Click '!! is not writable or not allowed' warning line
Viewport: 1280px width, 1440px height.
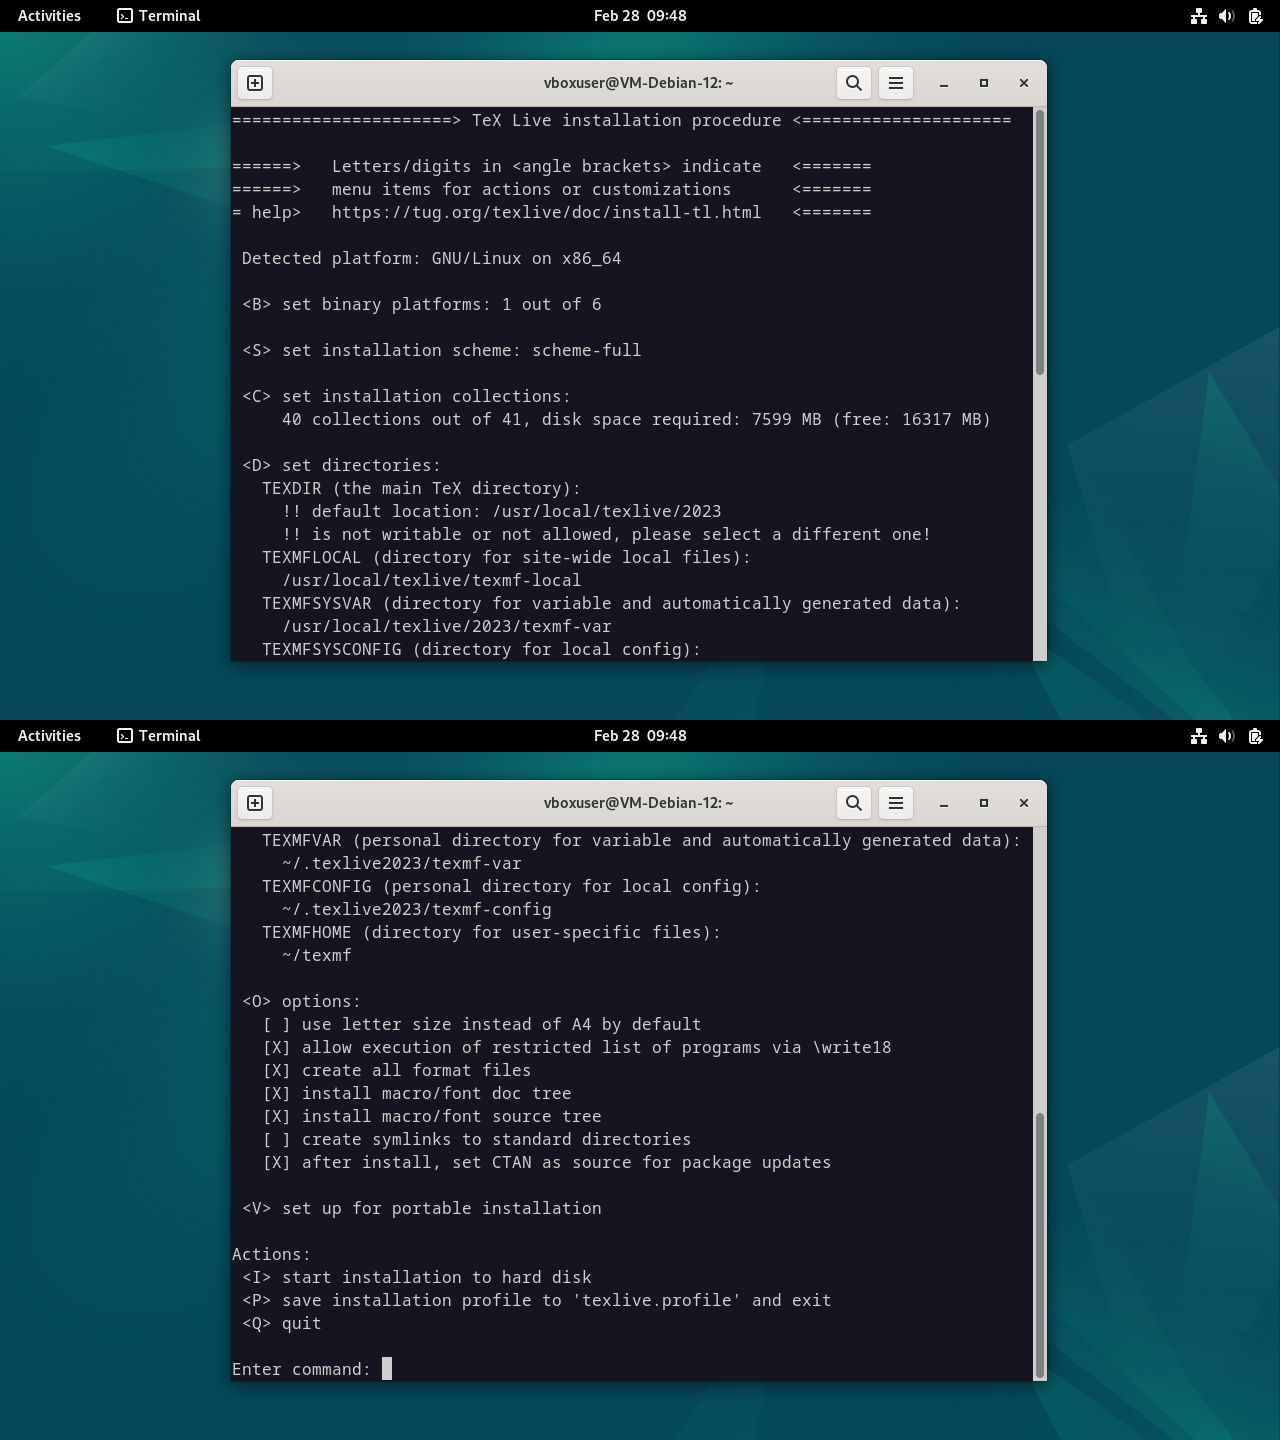point(607,534)
